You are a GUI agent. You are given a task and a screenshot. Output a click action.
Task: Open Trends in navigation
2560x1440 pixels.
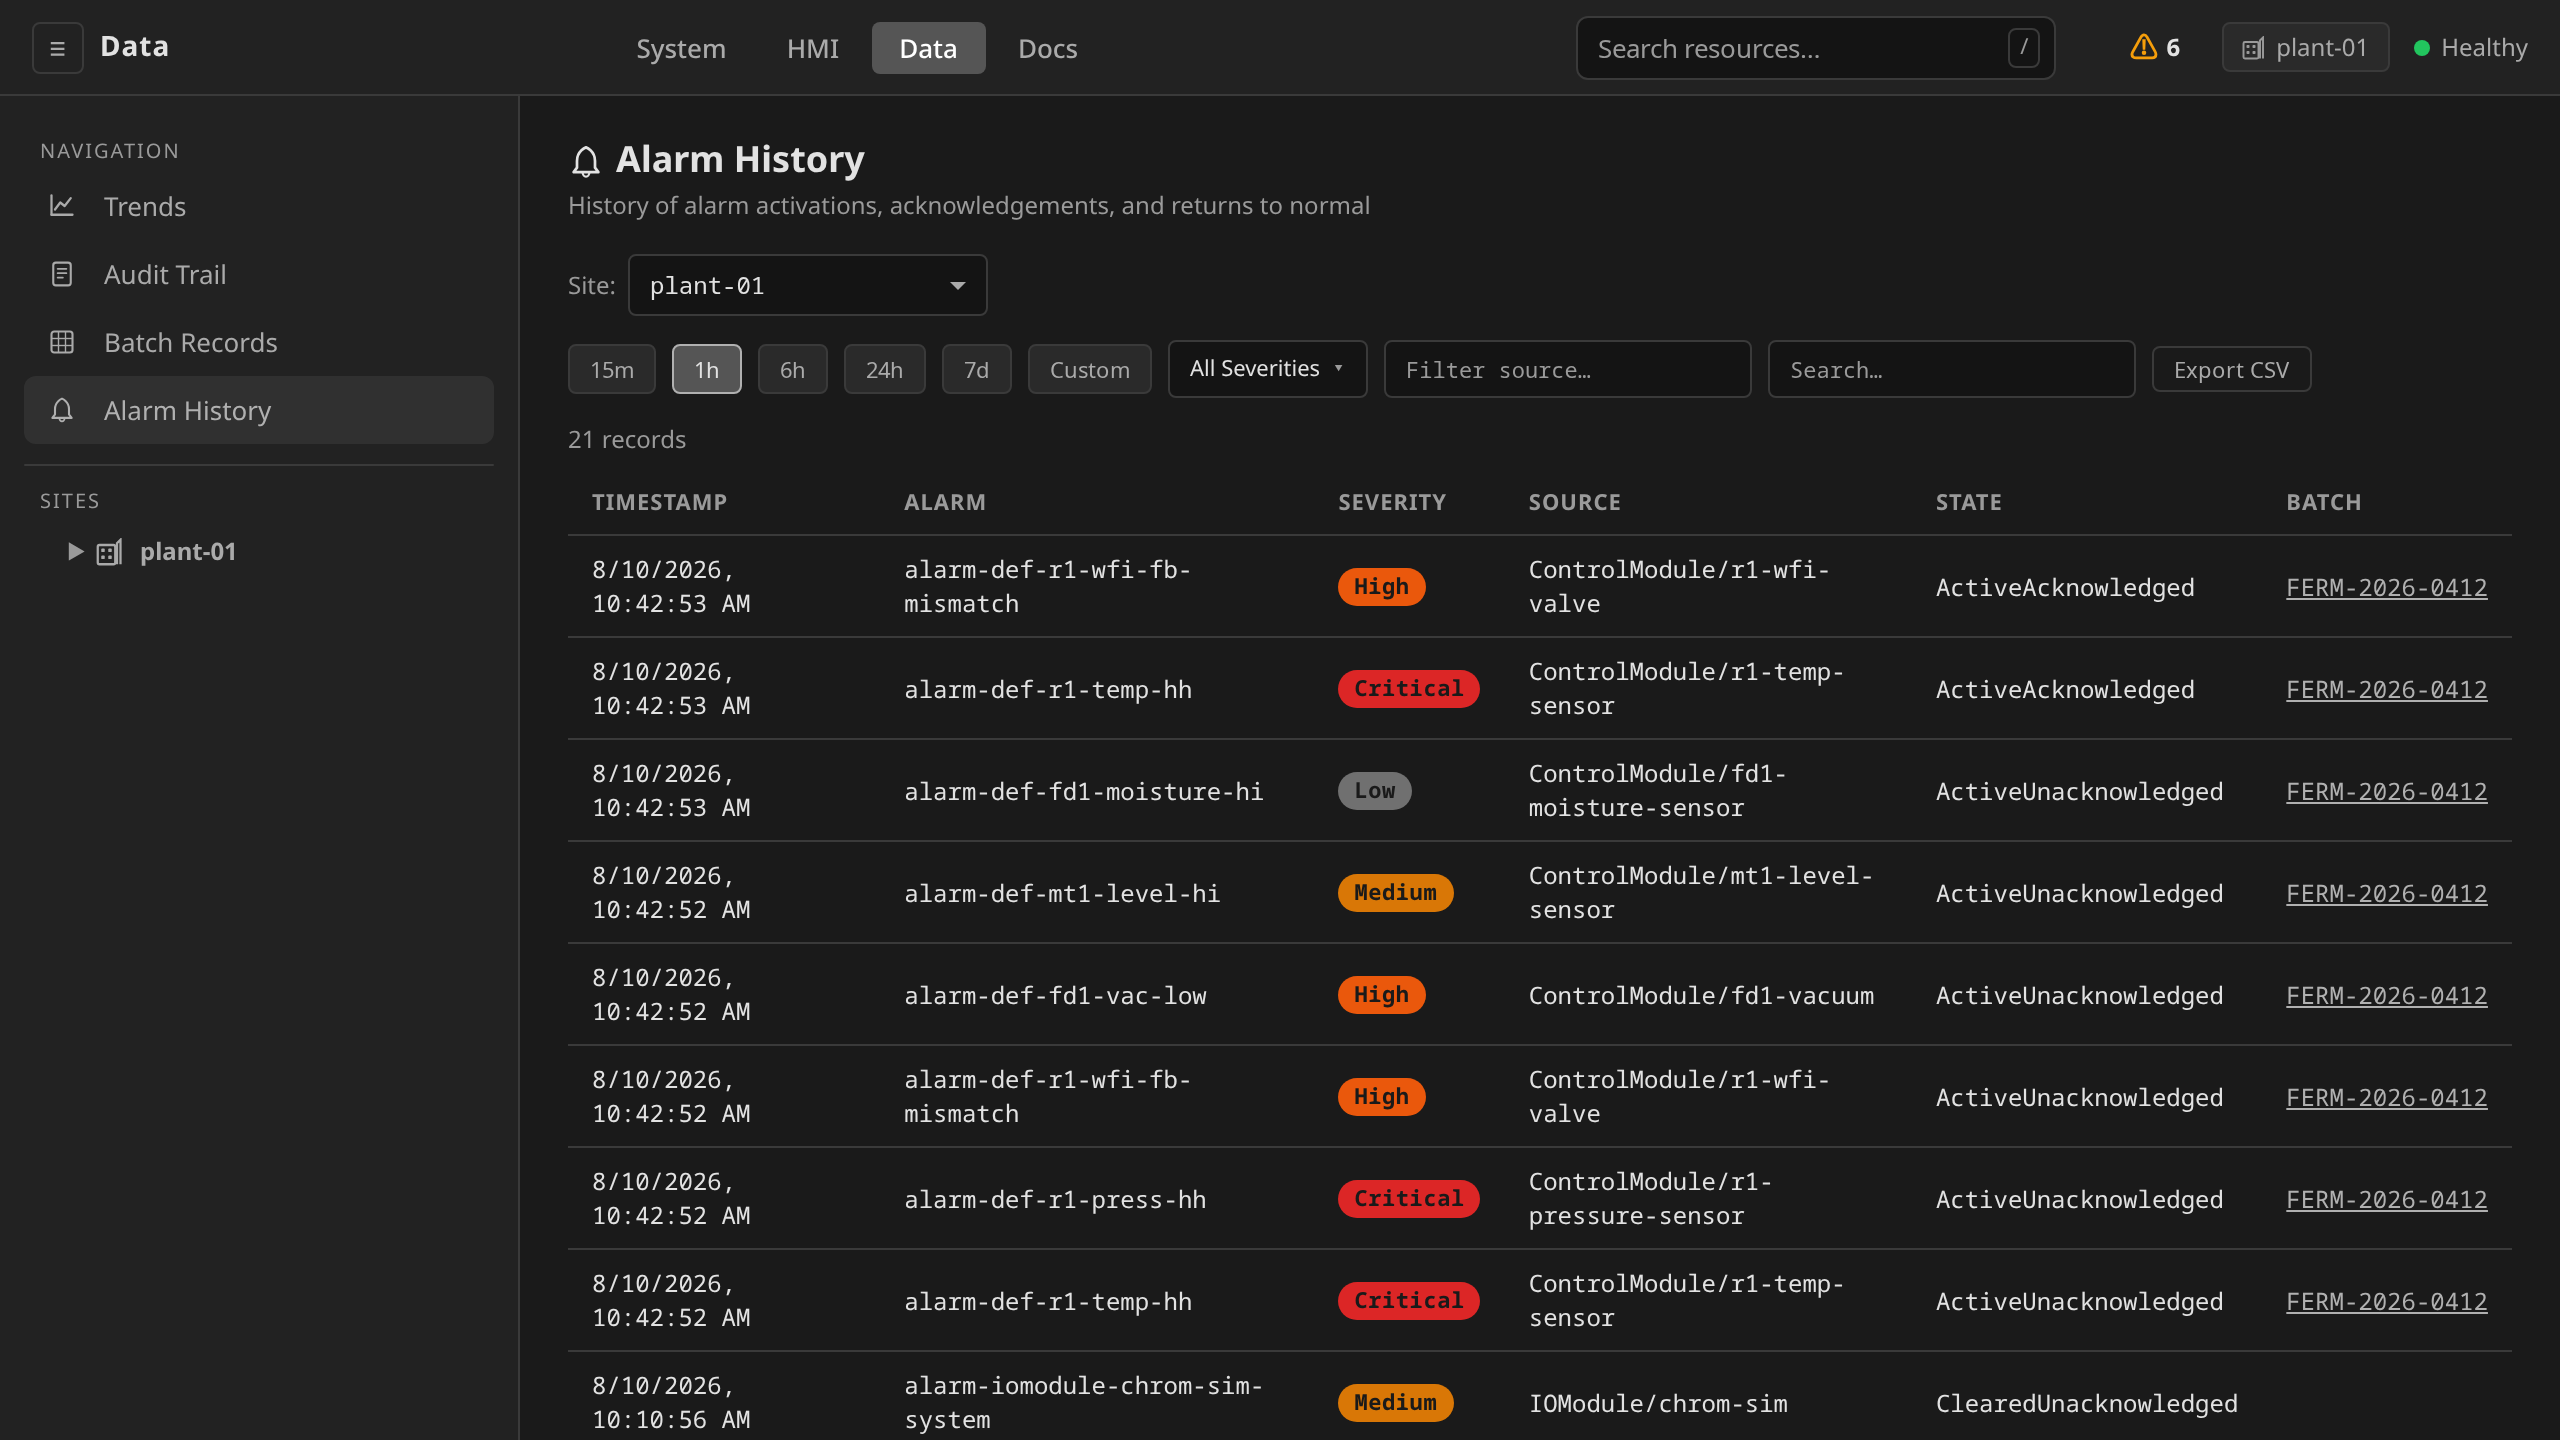[259, 206]
